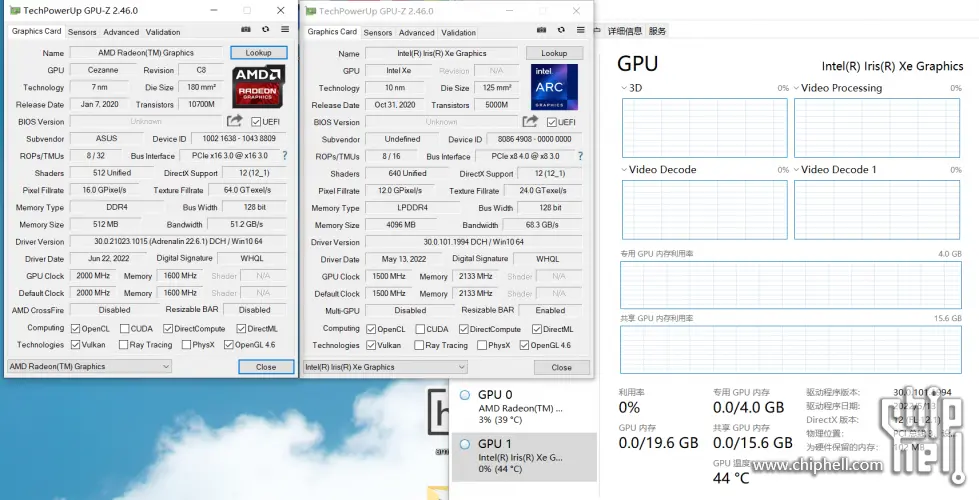Open the AMD Radeon(TM) Graphics GPU selector dropdown
The height and width of the screenshot is (500, 979).
(x=90, y=366)
